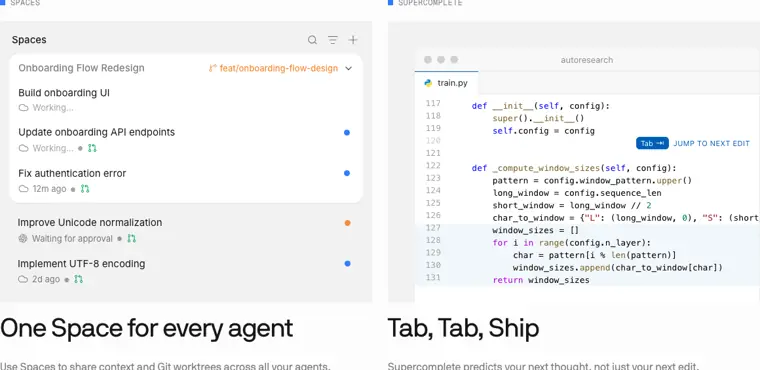Click the agent icon beside Waiting for approval
The width and height of the screenshot is (760, 370).
(x=22, y=239)
